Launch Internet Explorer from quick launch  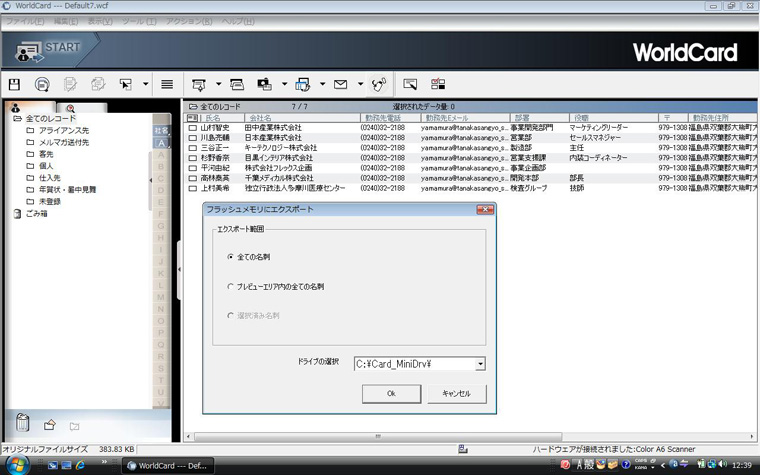coord(80,465)
